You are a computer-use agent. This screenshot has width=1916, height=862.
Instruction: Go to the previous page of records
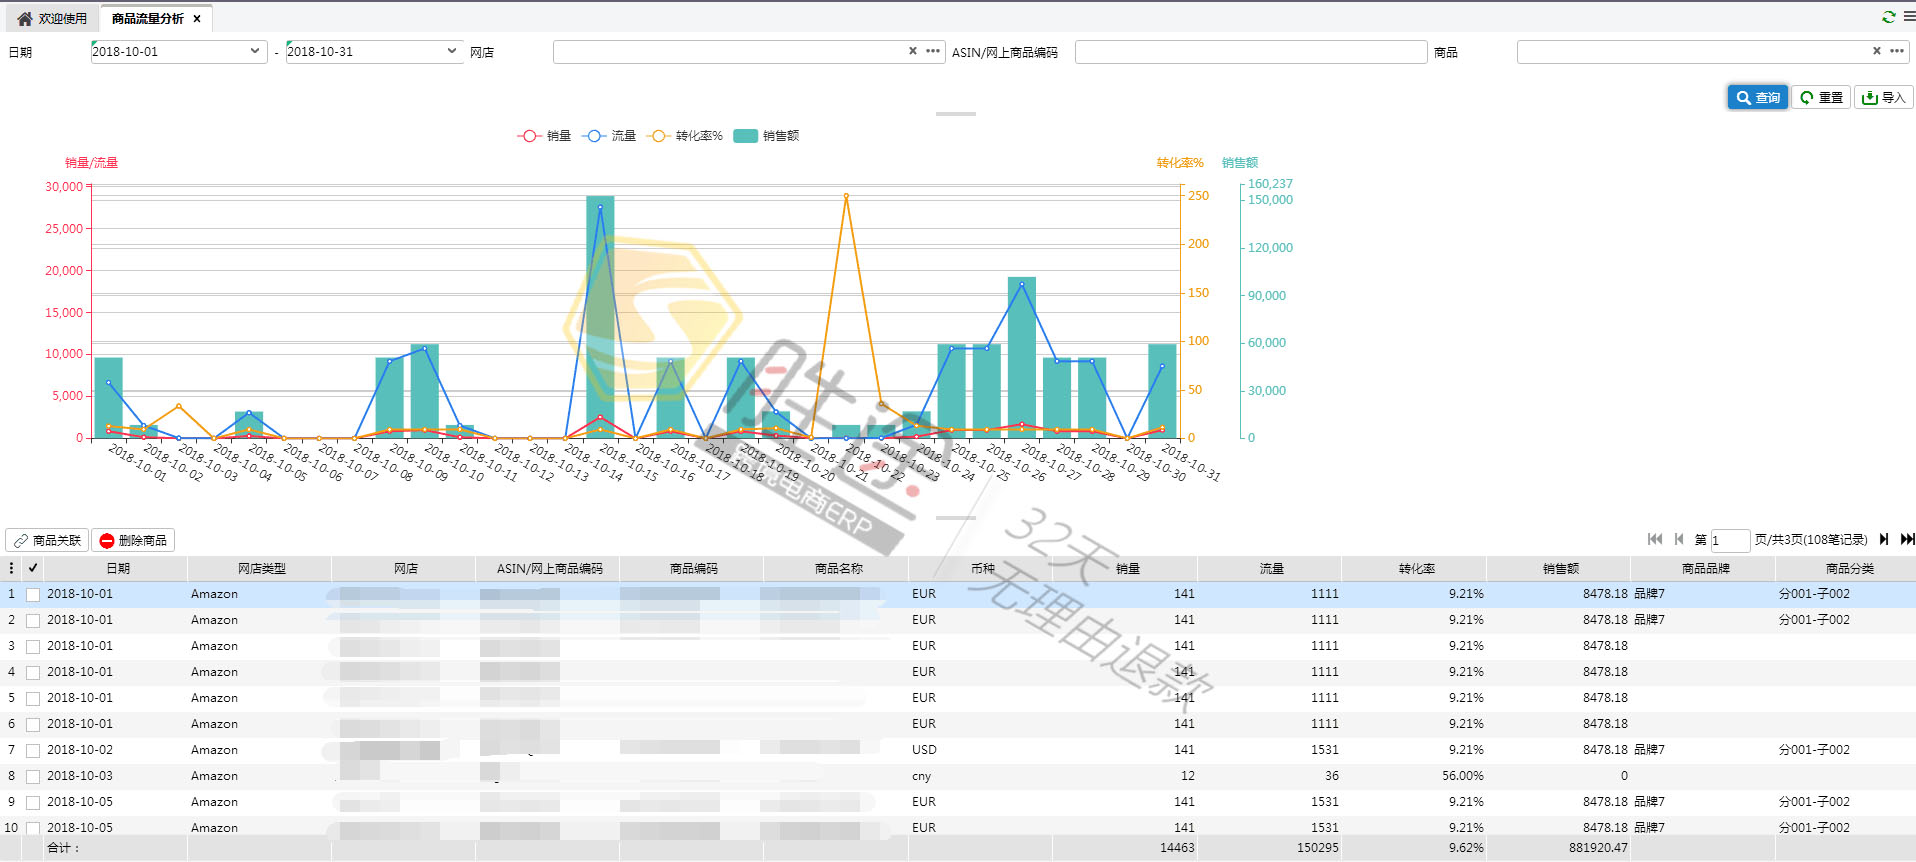coord(1680,539)
